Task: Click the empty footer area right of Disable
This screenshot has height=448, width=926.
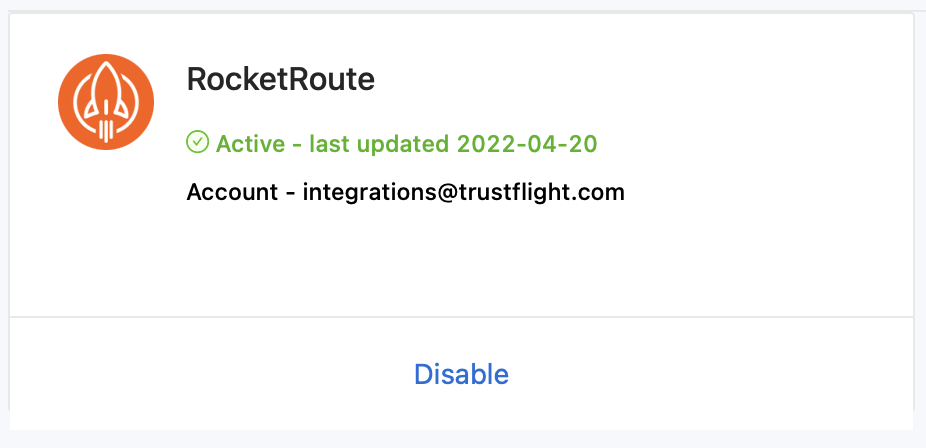Action: pos(720,374)
